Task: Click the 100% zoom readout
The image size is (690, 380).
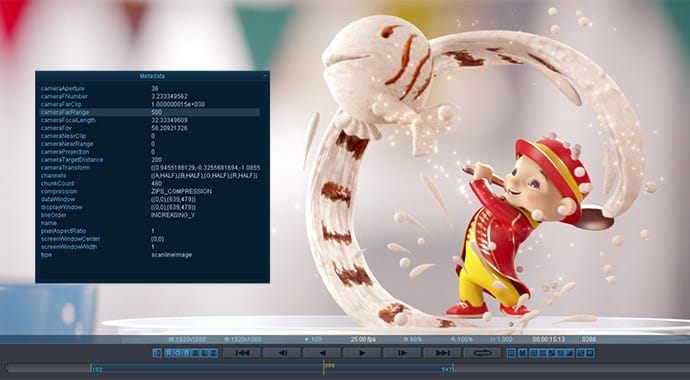Action: (x=462, y=340)
